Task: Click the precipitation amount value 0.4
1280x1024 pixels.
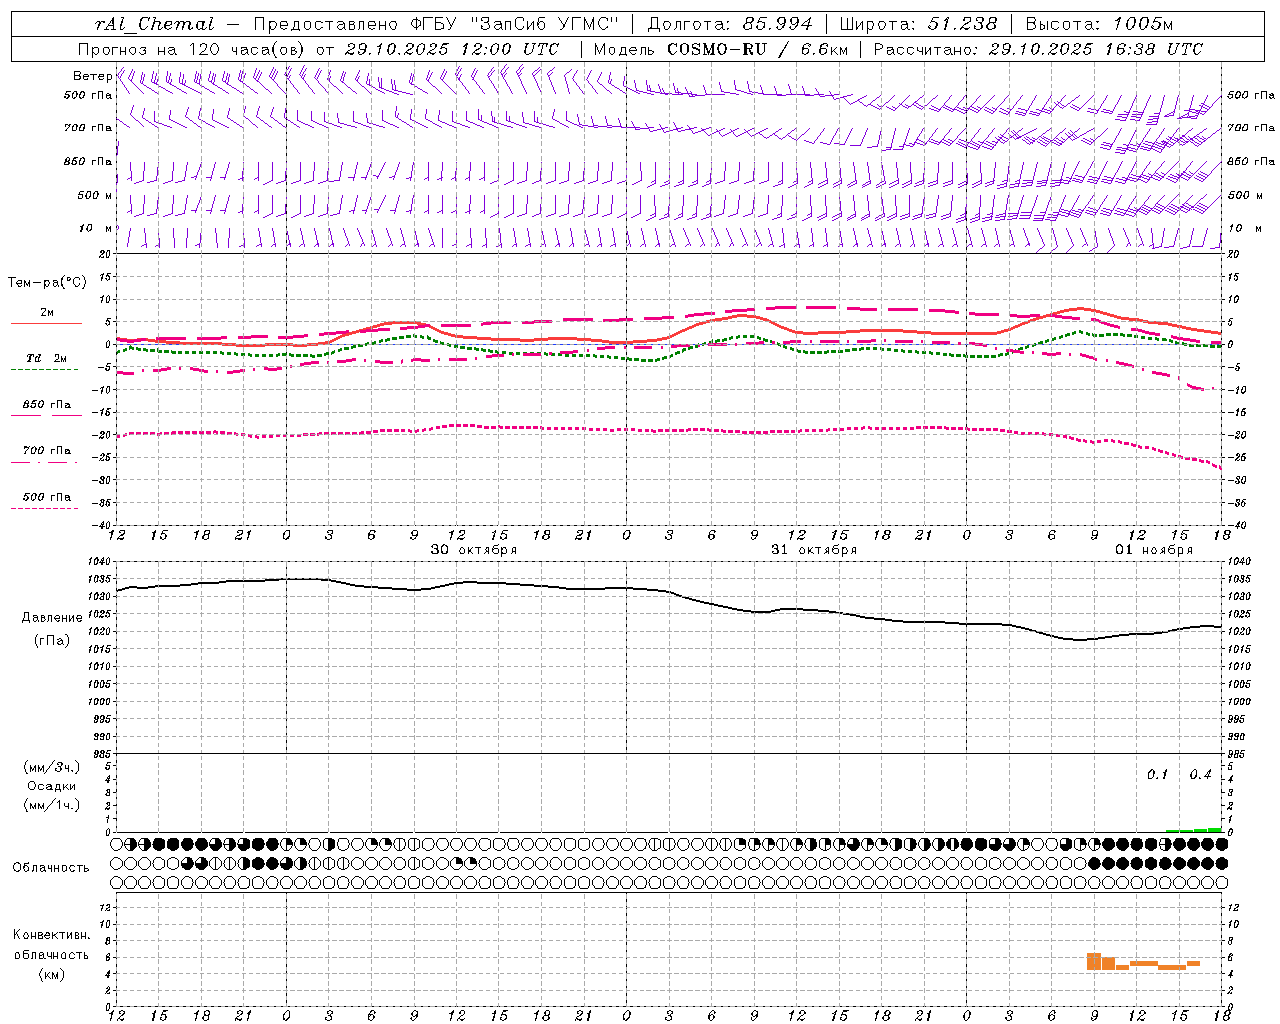Action: tap(1200, 775)
